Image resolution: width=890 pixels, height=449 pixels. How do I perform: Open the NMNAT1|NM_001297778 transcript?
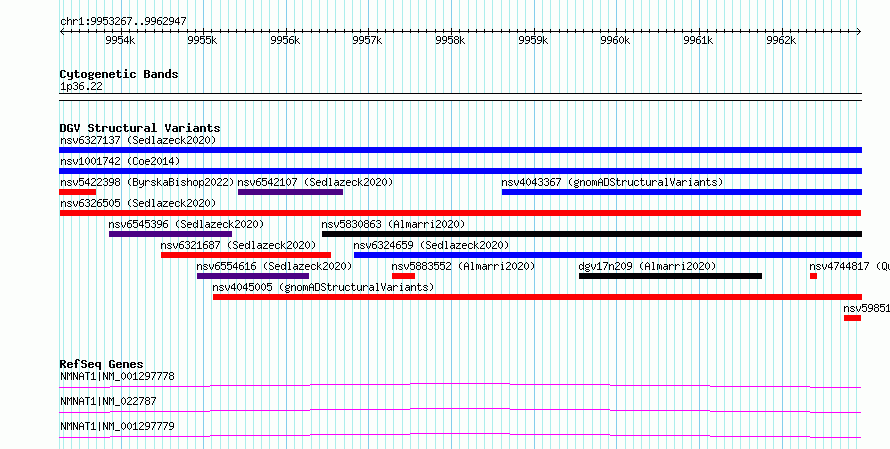460,386
